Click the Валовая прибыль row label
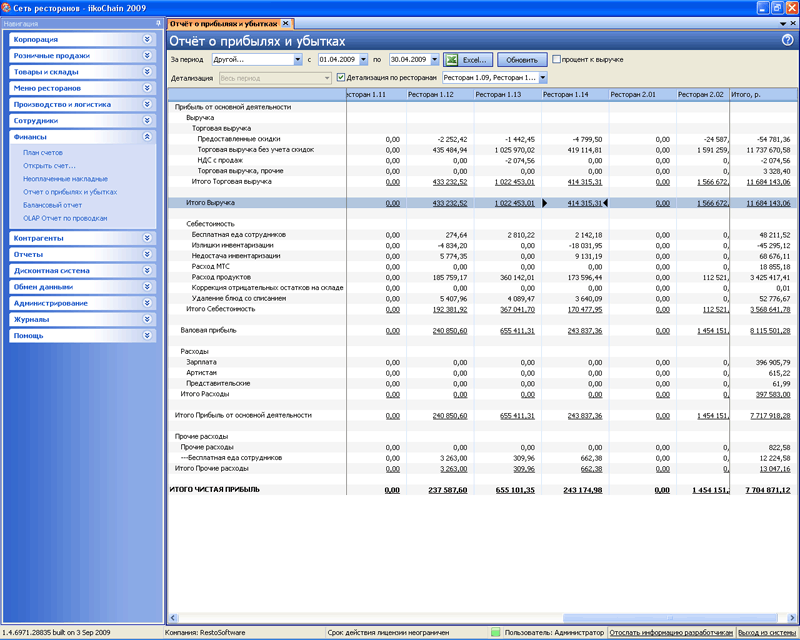The height and width of the screenshot is (640, 800). click(208, 330)
